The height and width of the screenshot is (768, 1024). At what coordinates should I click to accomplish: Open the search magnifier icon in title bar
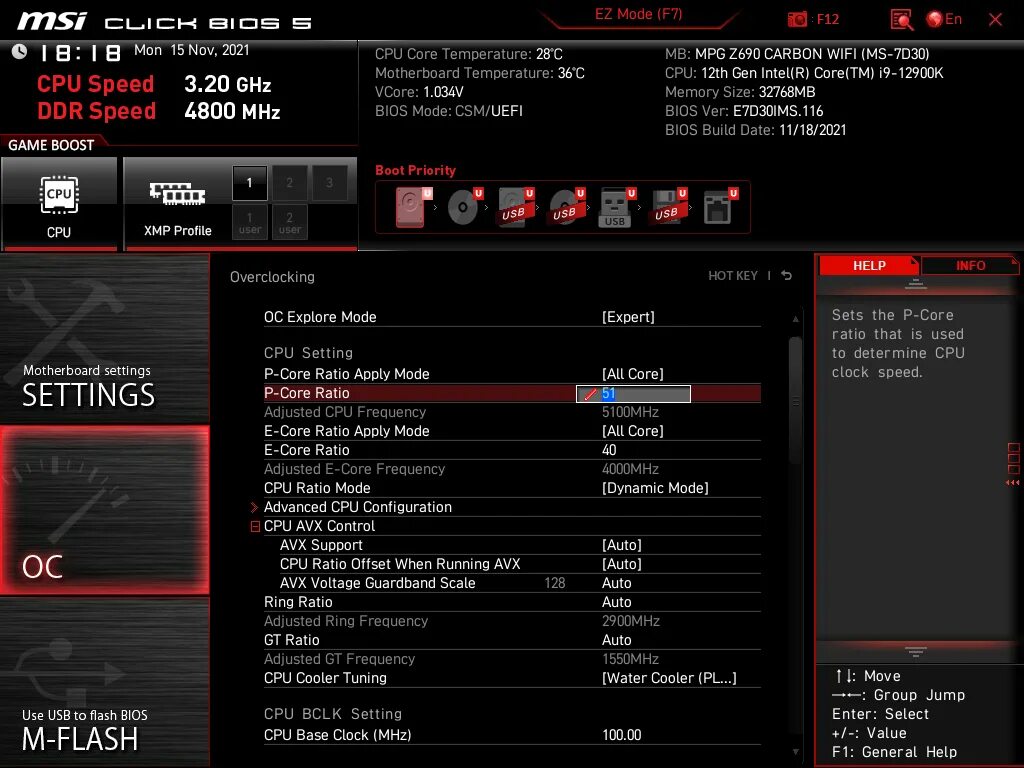900,18
